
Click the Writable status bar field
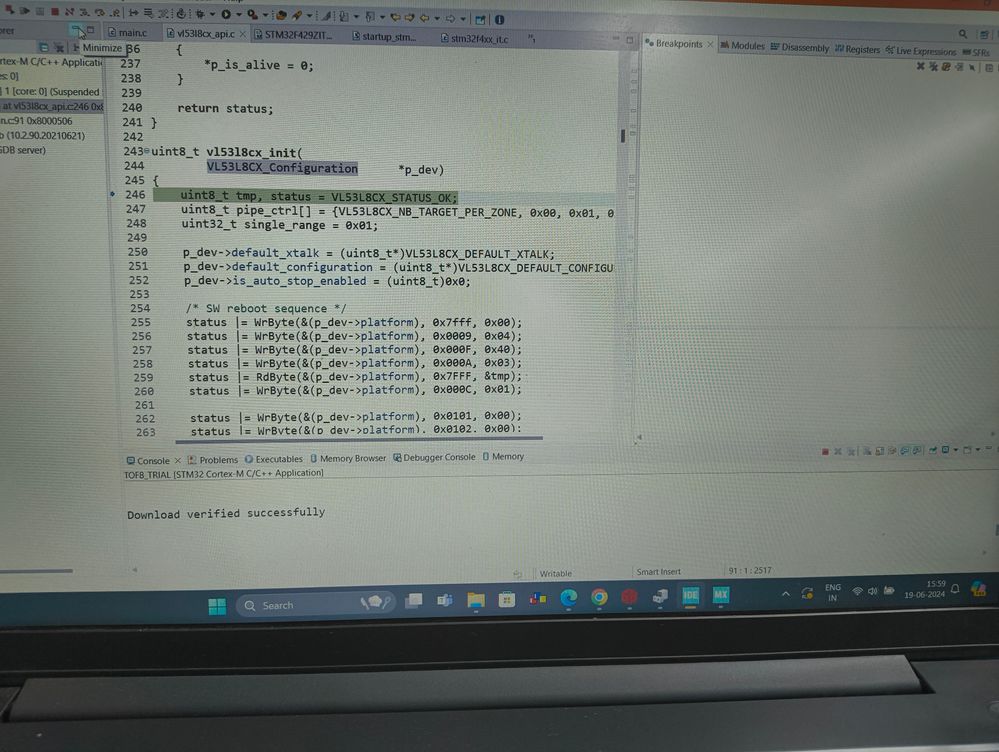tap(556, 574)
